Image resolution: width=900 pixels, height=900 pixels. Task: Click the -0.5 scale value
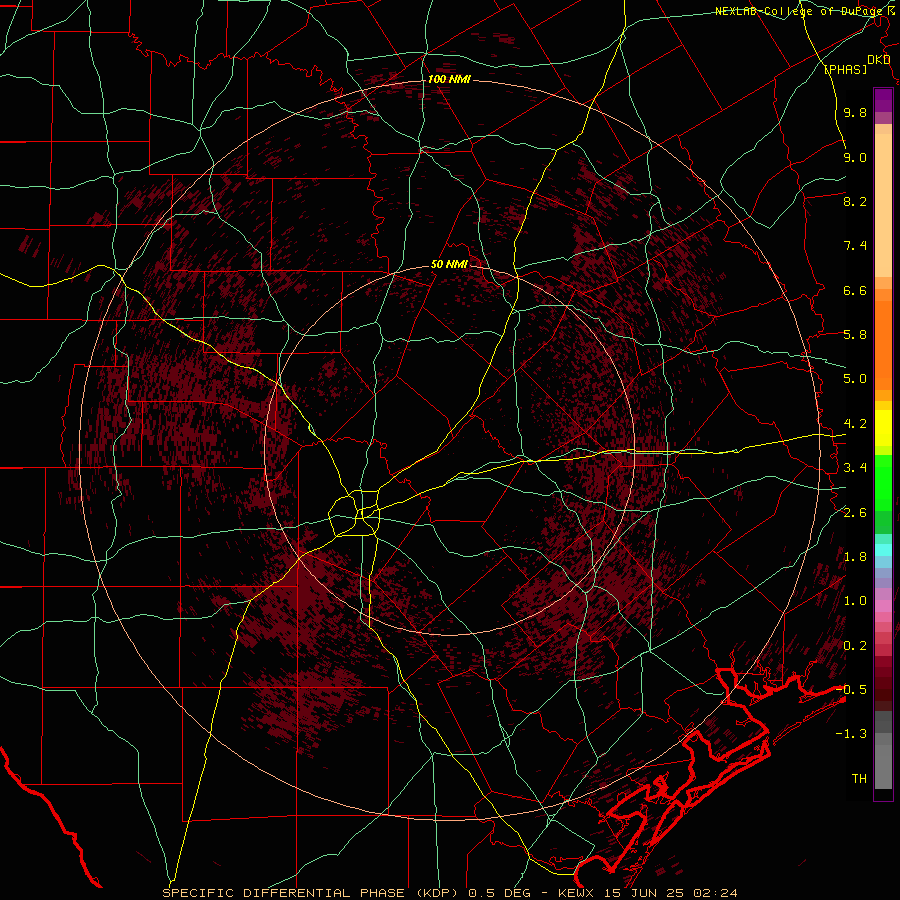852,689
